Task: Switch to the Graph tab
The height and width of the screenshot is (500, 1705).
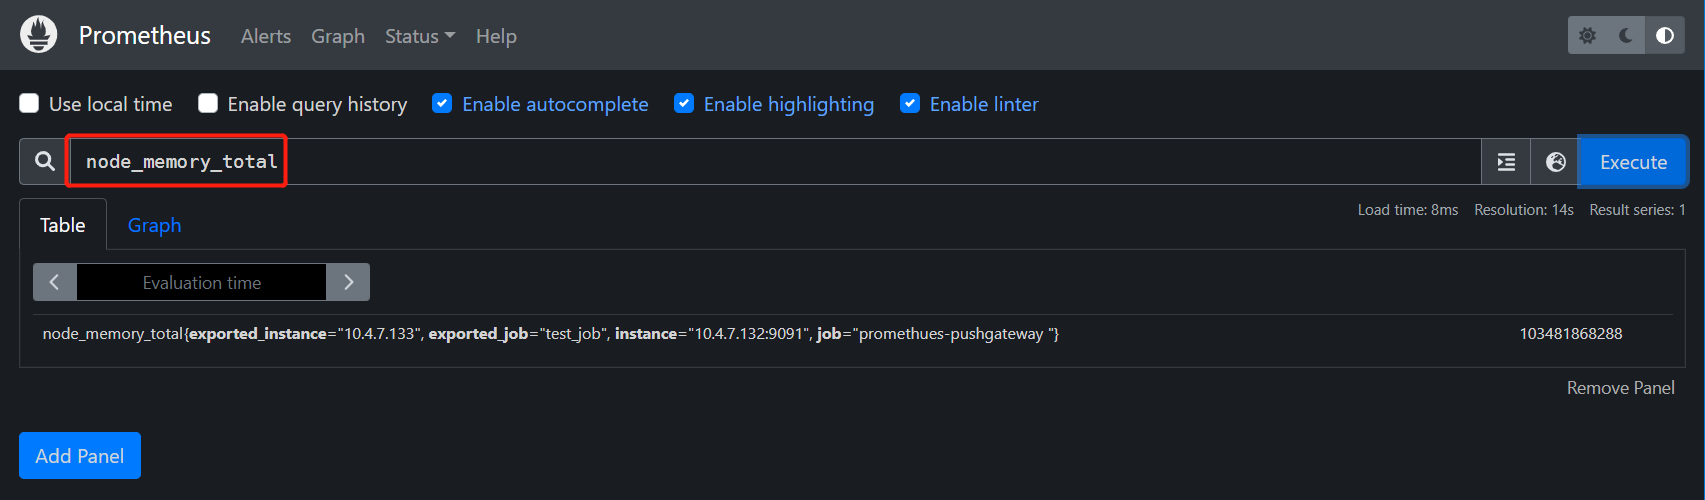Action: click(x=154, y=225)
